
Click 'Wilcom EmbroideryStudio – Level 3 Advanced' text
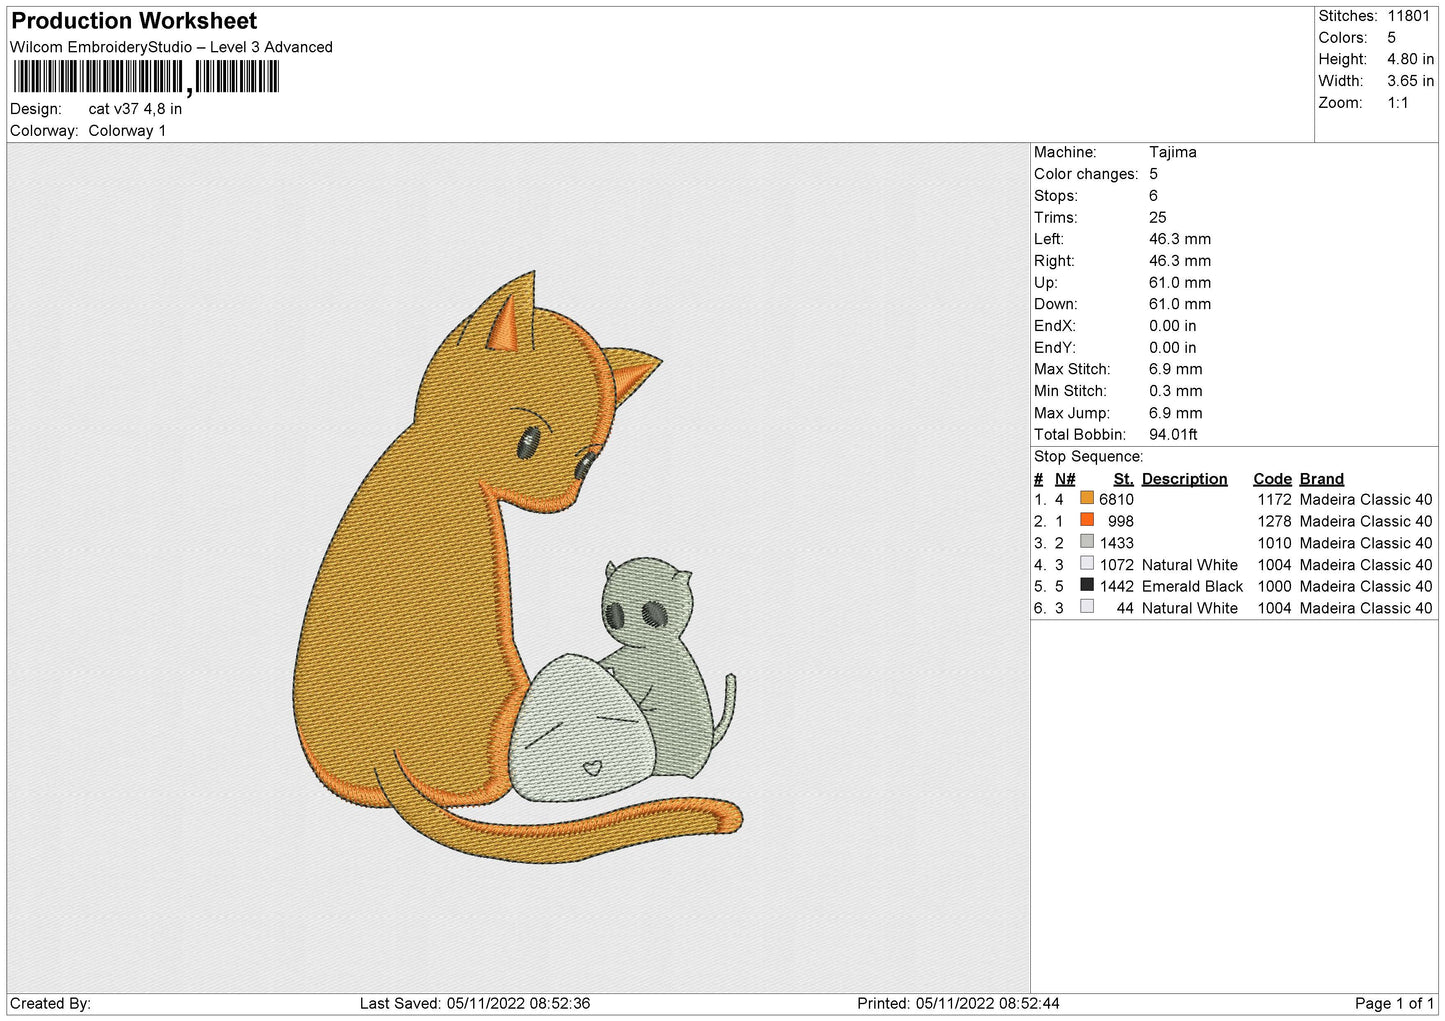coord(171,47)
